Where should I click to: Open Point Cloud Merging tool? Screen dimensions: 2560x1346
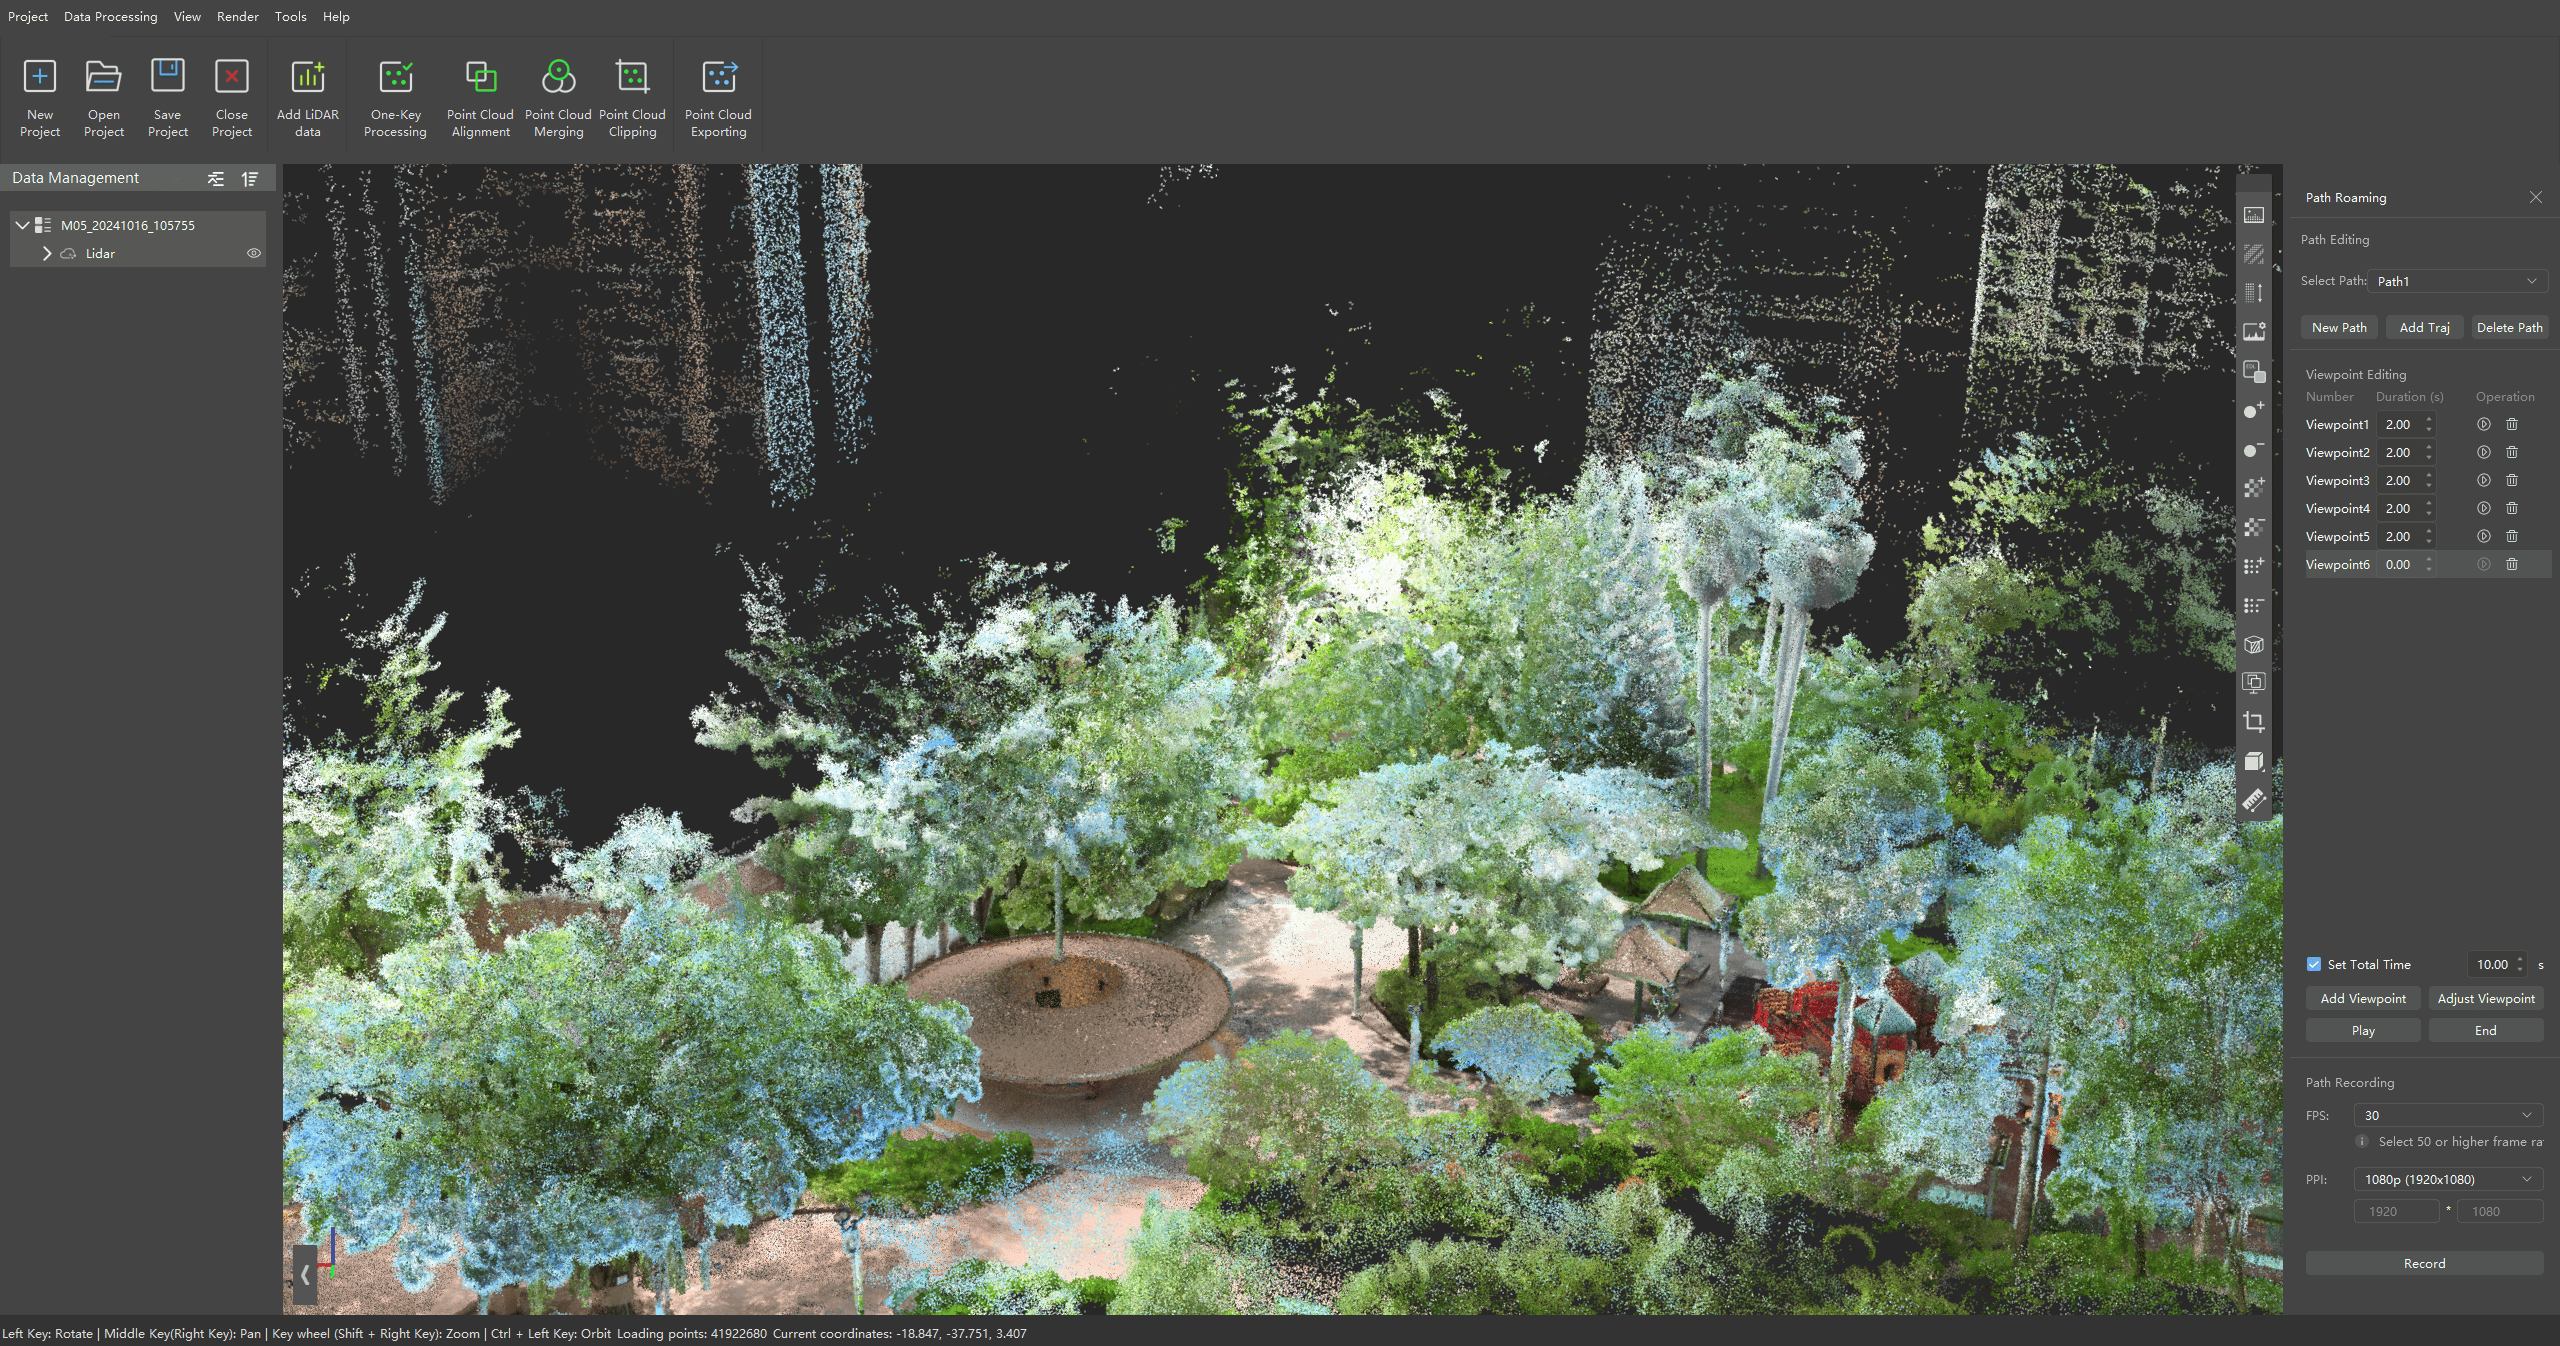[558, 78]
